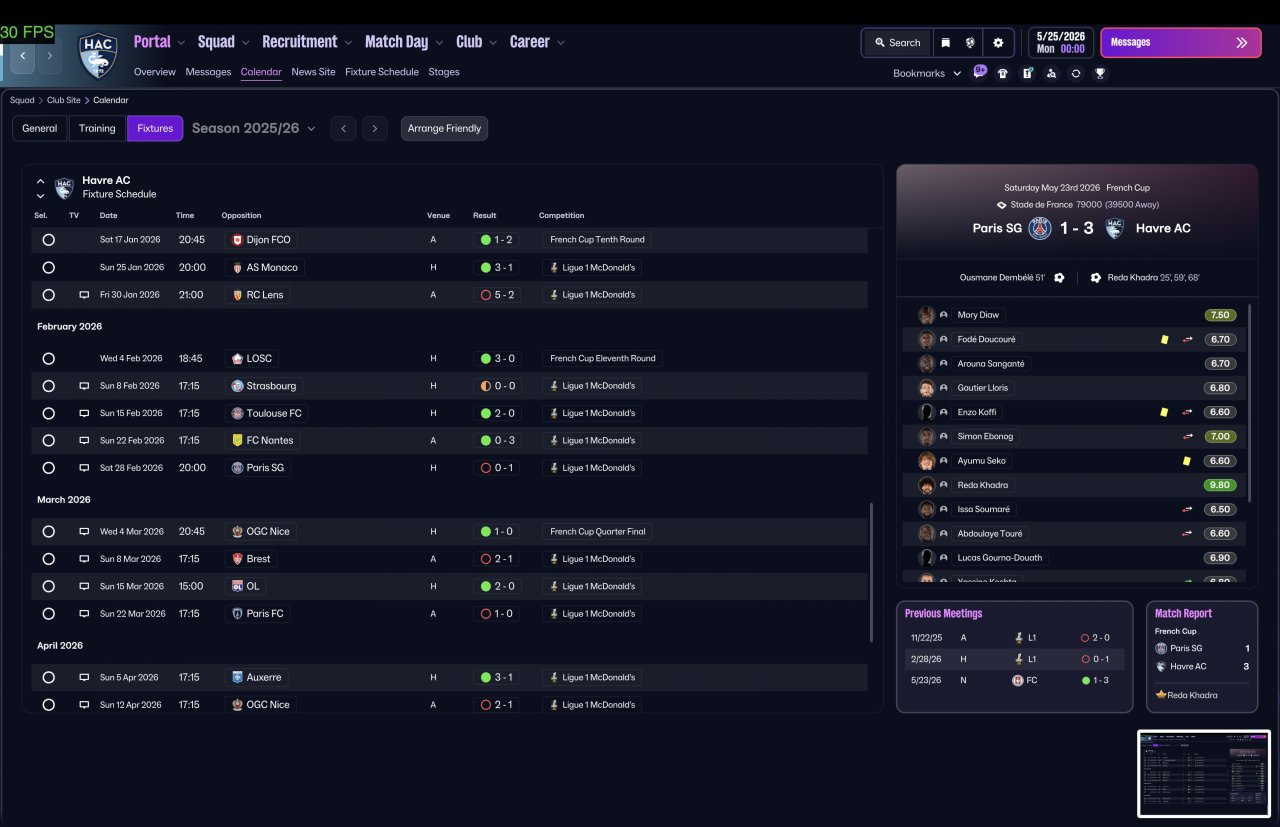Click the Reda Khadra player portrait
The image size is (1280, 827).
coord(927,485)
